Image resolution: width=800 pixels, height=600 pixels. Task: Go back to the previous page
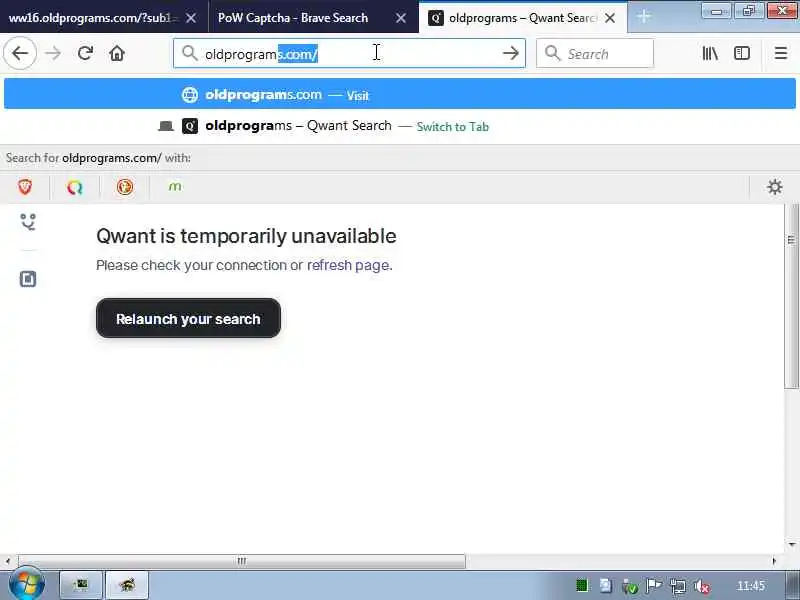tap(20, 53)
